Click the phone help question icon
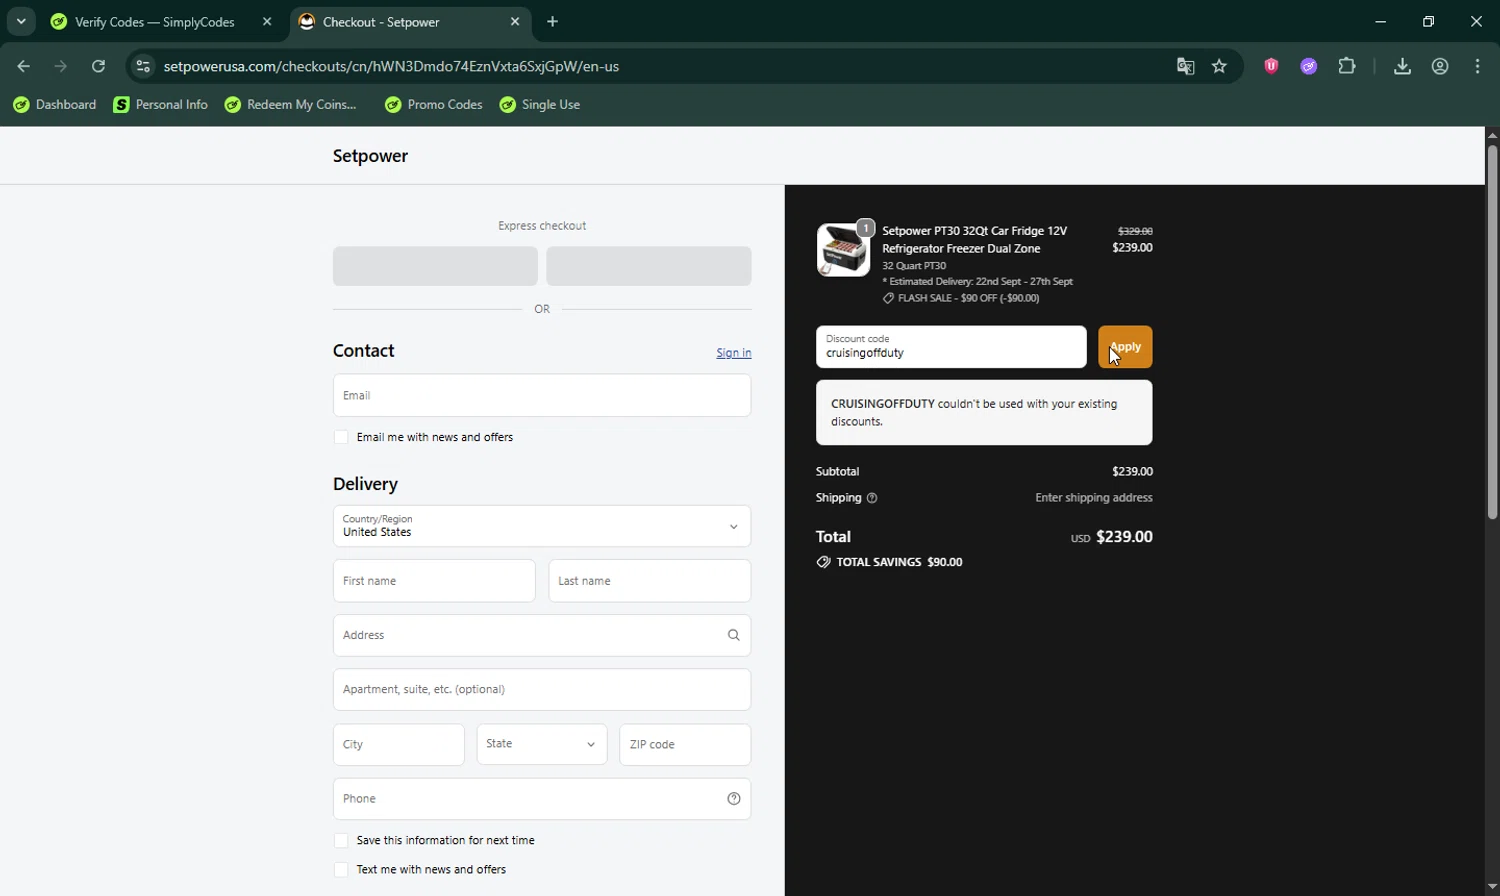 coord(734,799)
